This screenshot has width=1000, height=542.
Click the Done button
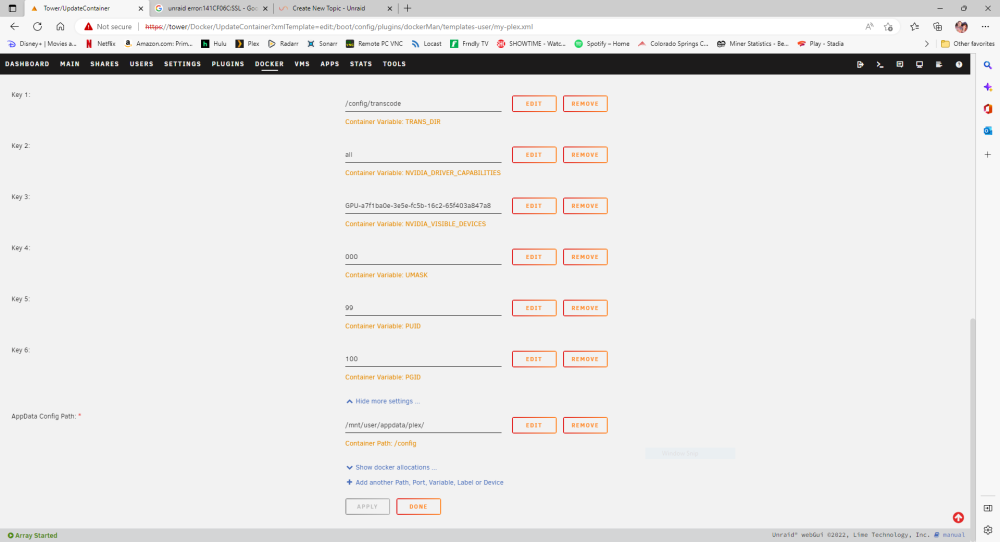tap(418, 506)
